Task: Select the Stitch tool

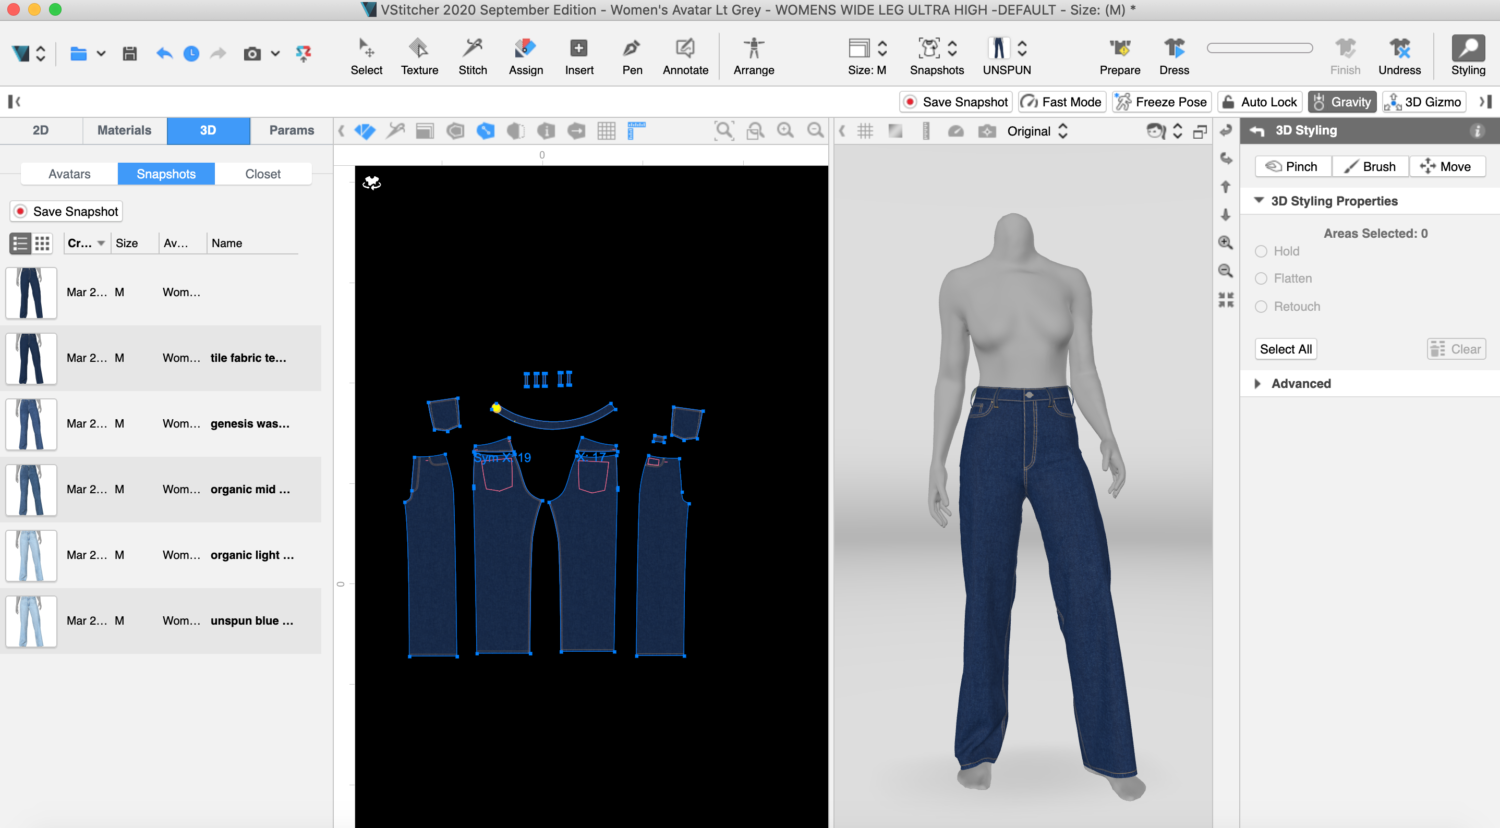Action: [x=473, y=56]
